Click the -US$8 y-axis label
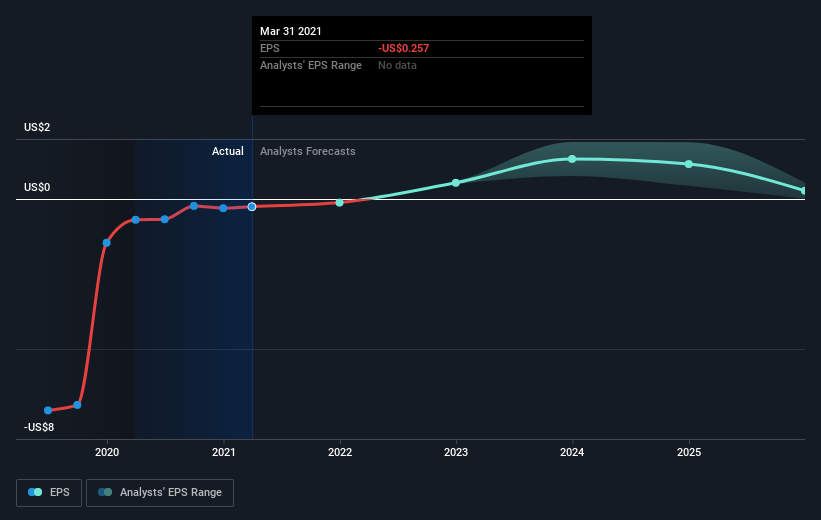Image resolution: width=821 pixels, height=520 pixels. pos(39,427)
